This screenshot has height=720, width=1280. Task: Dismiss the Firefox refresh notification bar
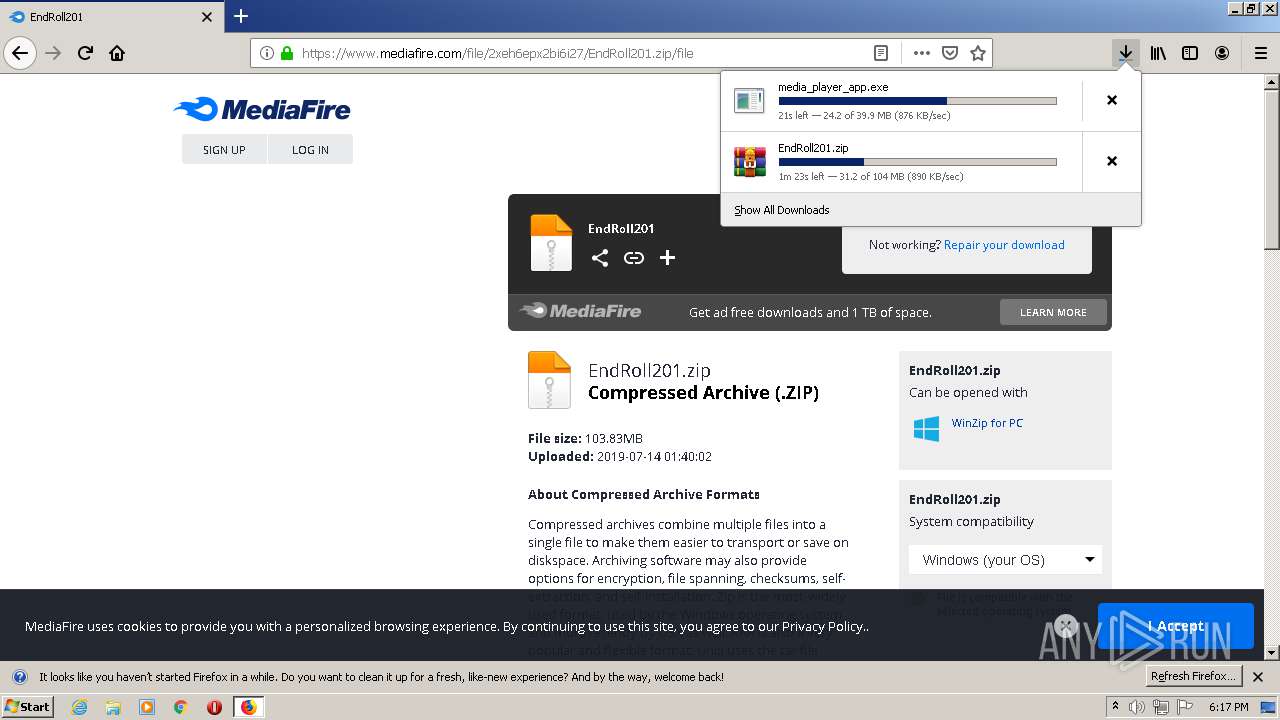coord(1259,677)
